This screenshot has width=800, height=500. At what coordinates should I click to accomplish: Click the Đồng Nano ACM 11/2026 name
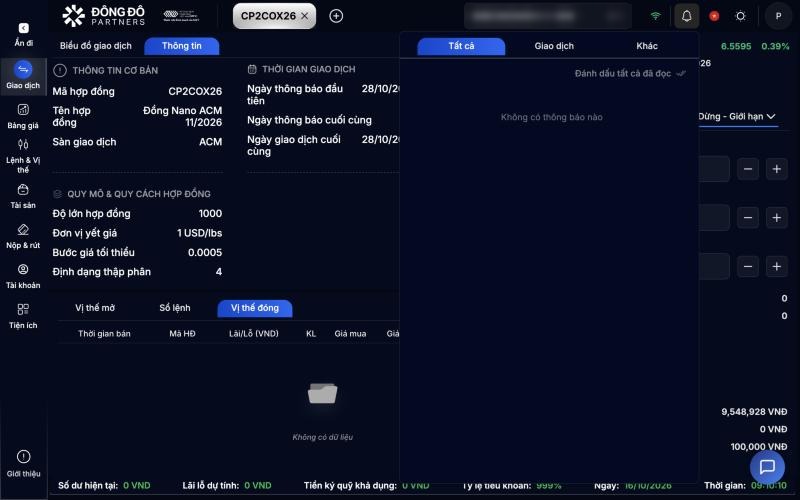[183, 116]
